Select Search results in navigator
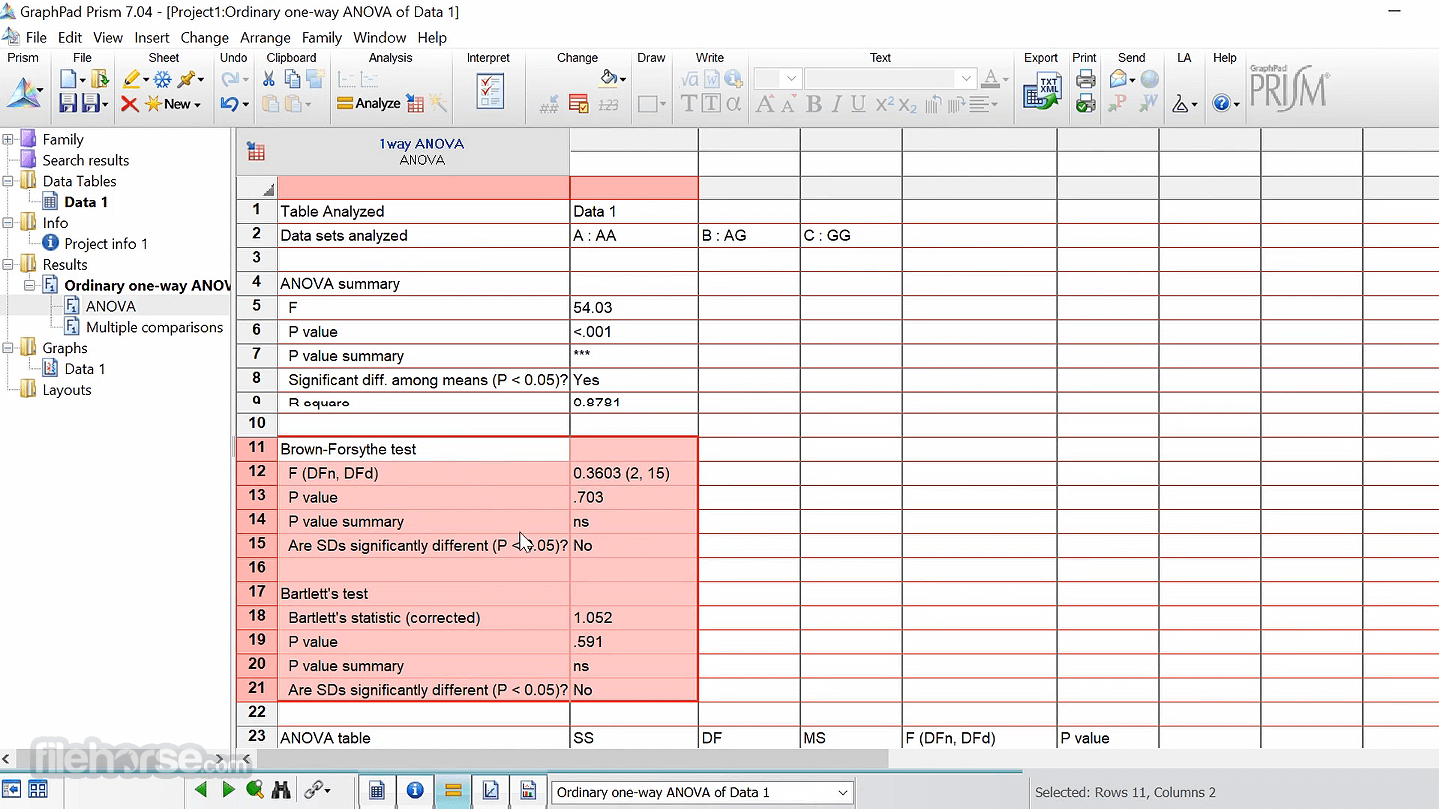 tap(86, 161)
